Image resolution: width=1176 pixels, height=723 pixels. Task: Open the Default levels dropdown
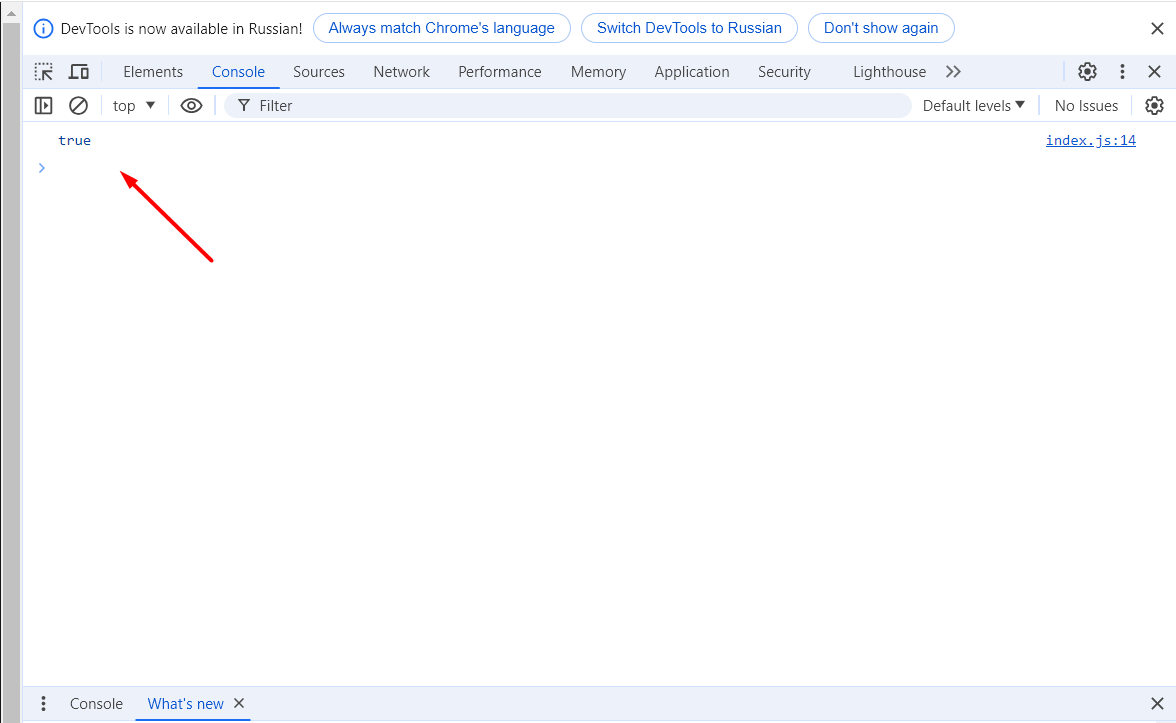(974, 106)
